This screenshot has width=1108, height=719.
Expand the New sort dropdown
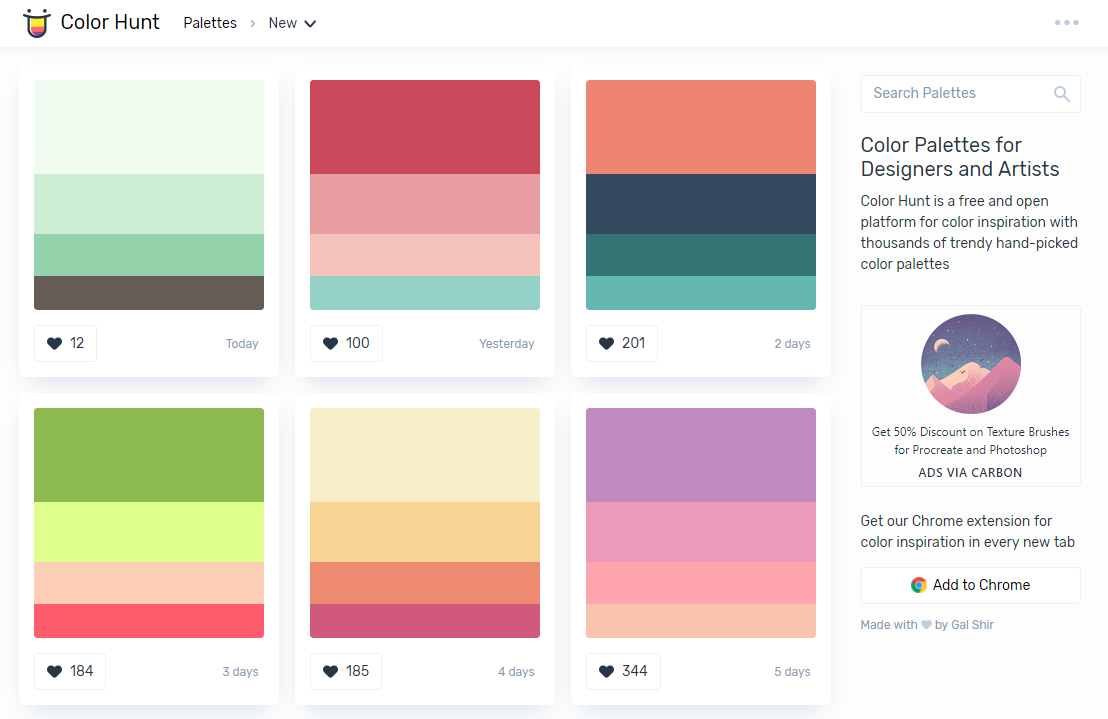click(292, 23)
